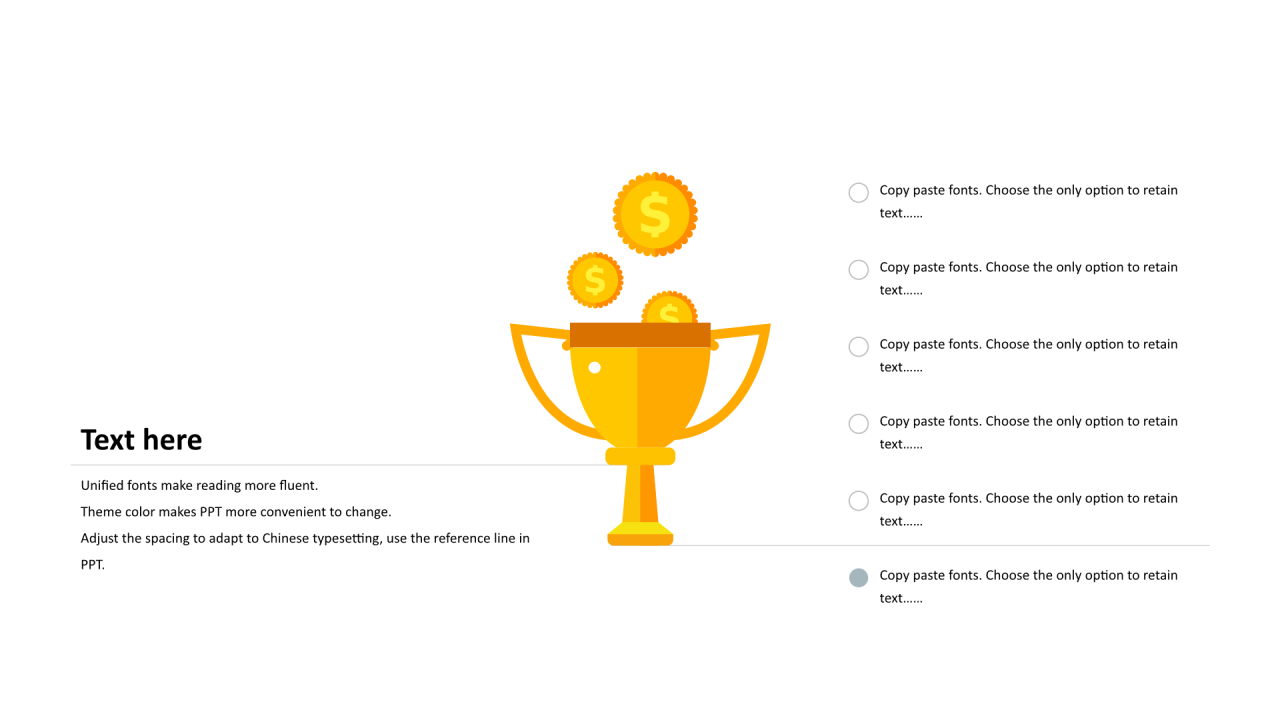The height and width of the screenshot is (720, 1280).
Task: Select the medium dollar coin beside the trophy
Action: tap(595, 280)
